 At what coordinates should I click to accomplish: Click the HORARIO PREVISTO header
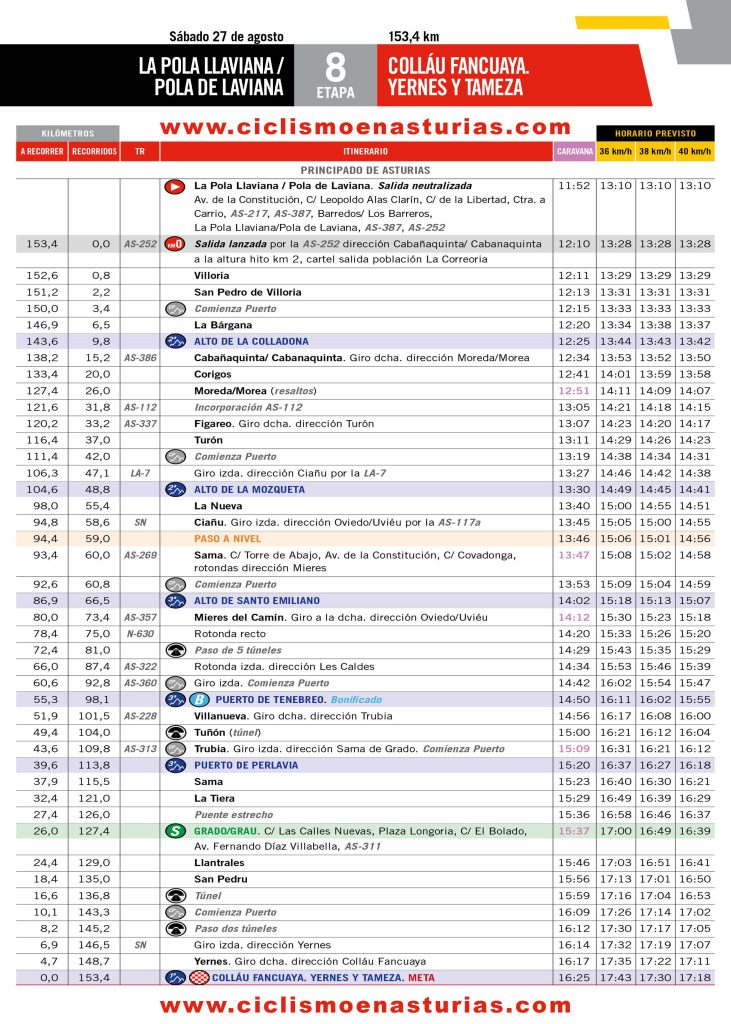[655, 133]
